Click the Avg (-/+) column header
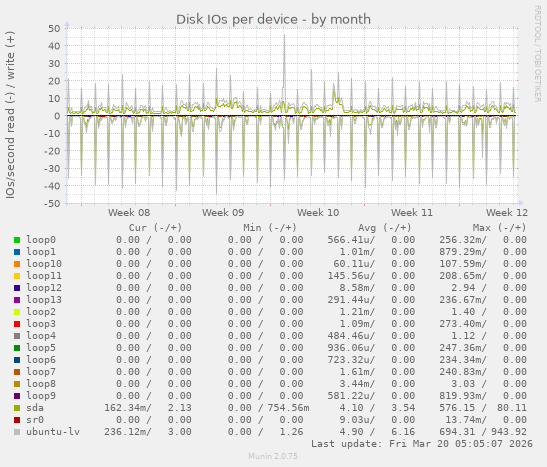This screenshot has width=547, height=467. (x=385, y=228)
